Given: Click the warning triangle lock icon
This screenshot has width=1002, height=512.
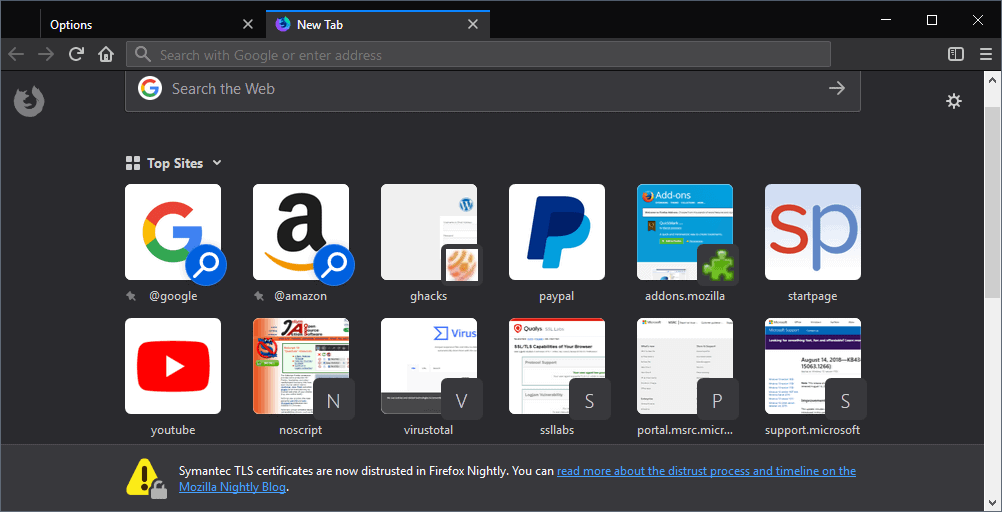Looking at the screenshot, I should pos(146,478).
